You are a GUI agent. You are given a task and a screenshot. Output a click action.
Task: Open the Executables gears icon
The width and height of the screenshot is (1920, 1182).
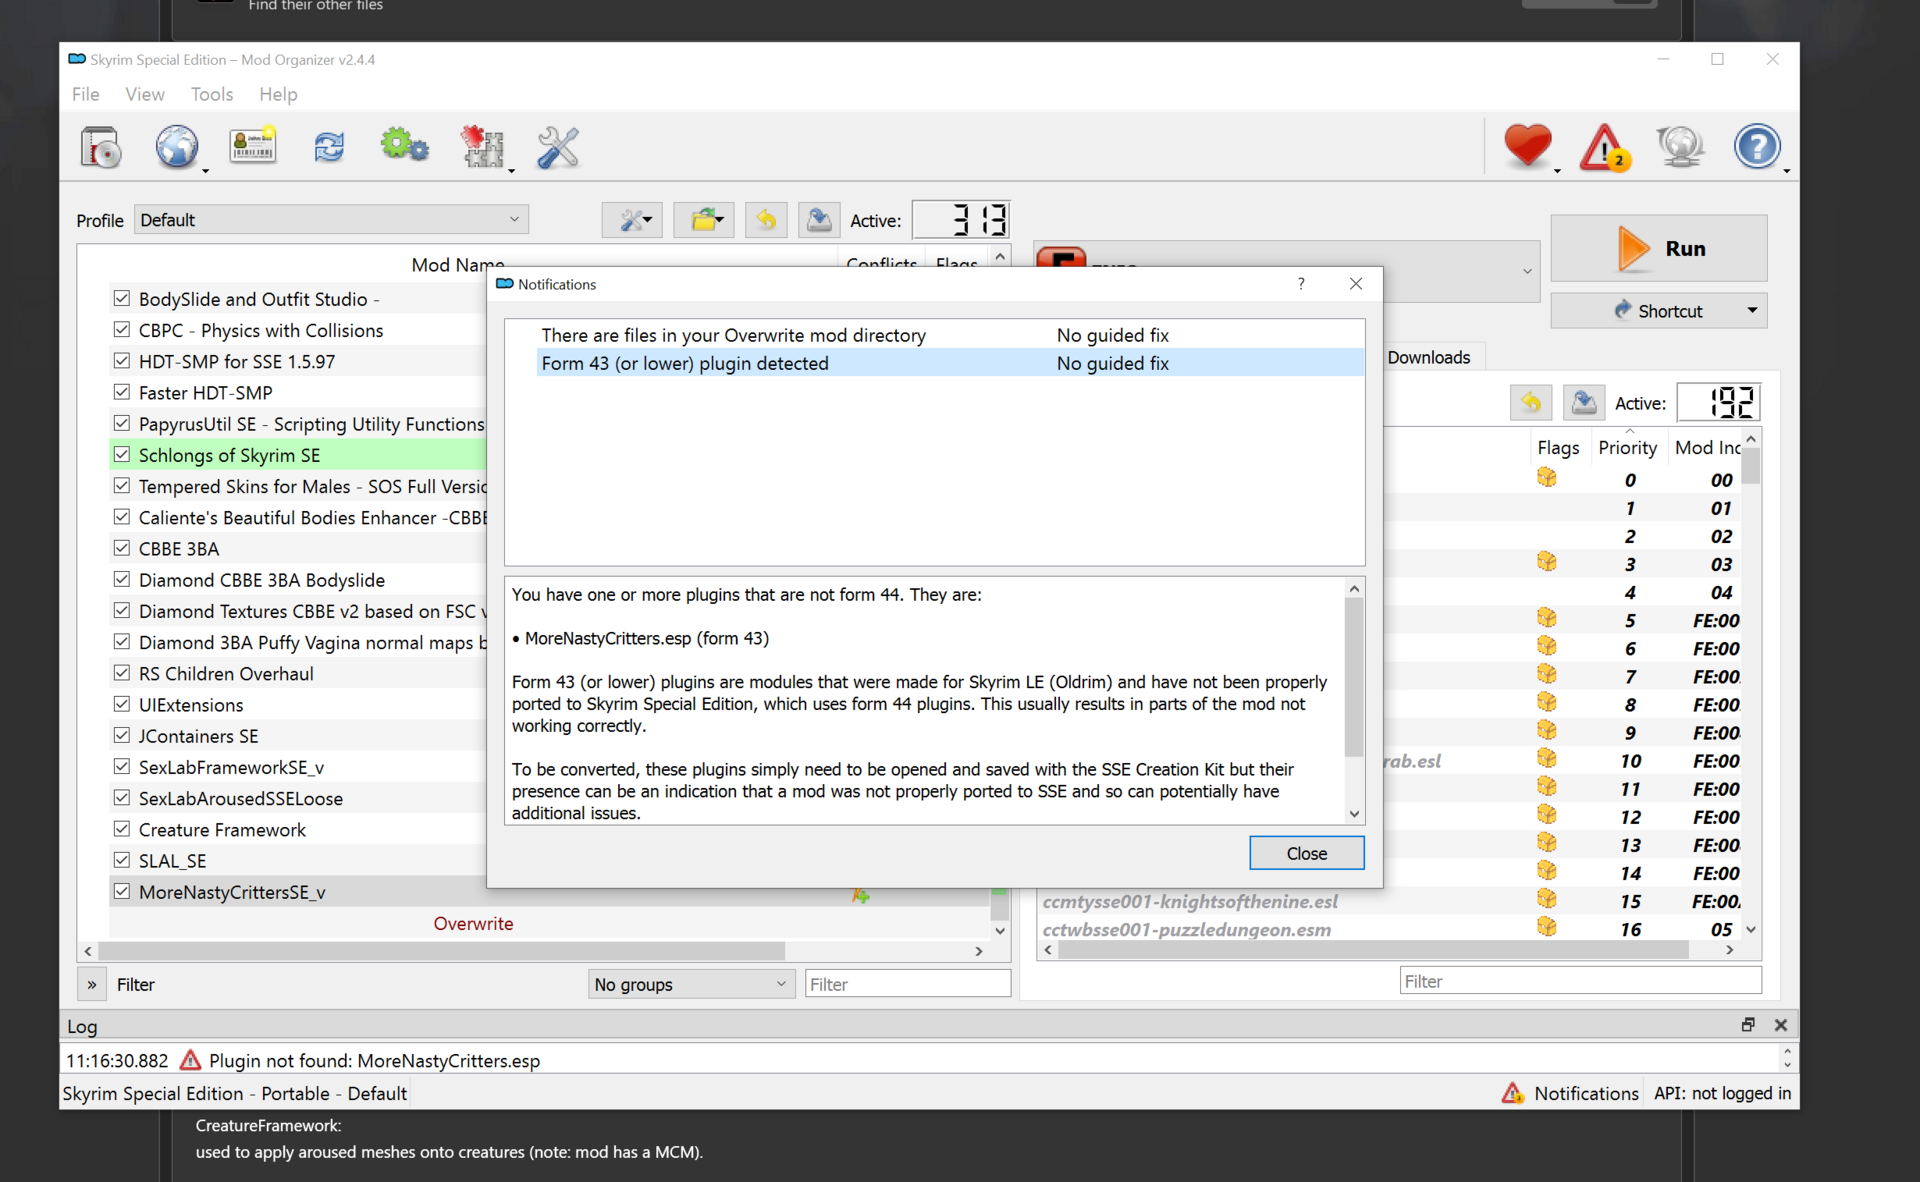404,146
